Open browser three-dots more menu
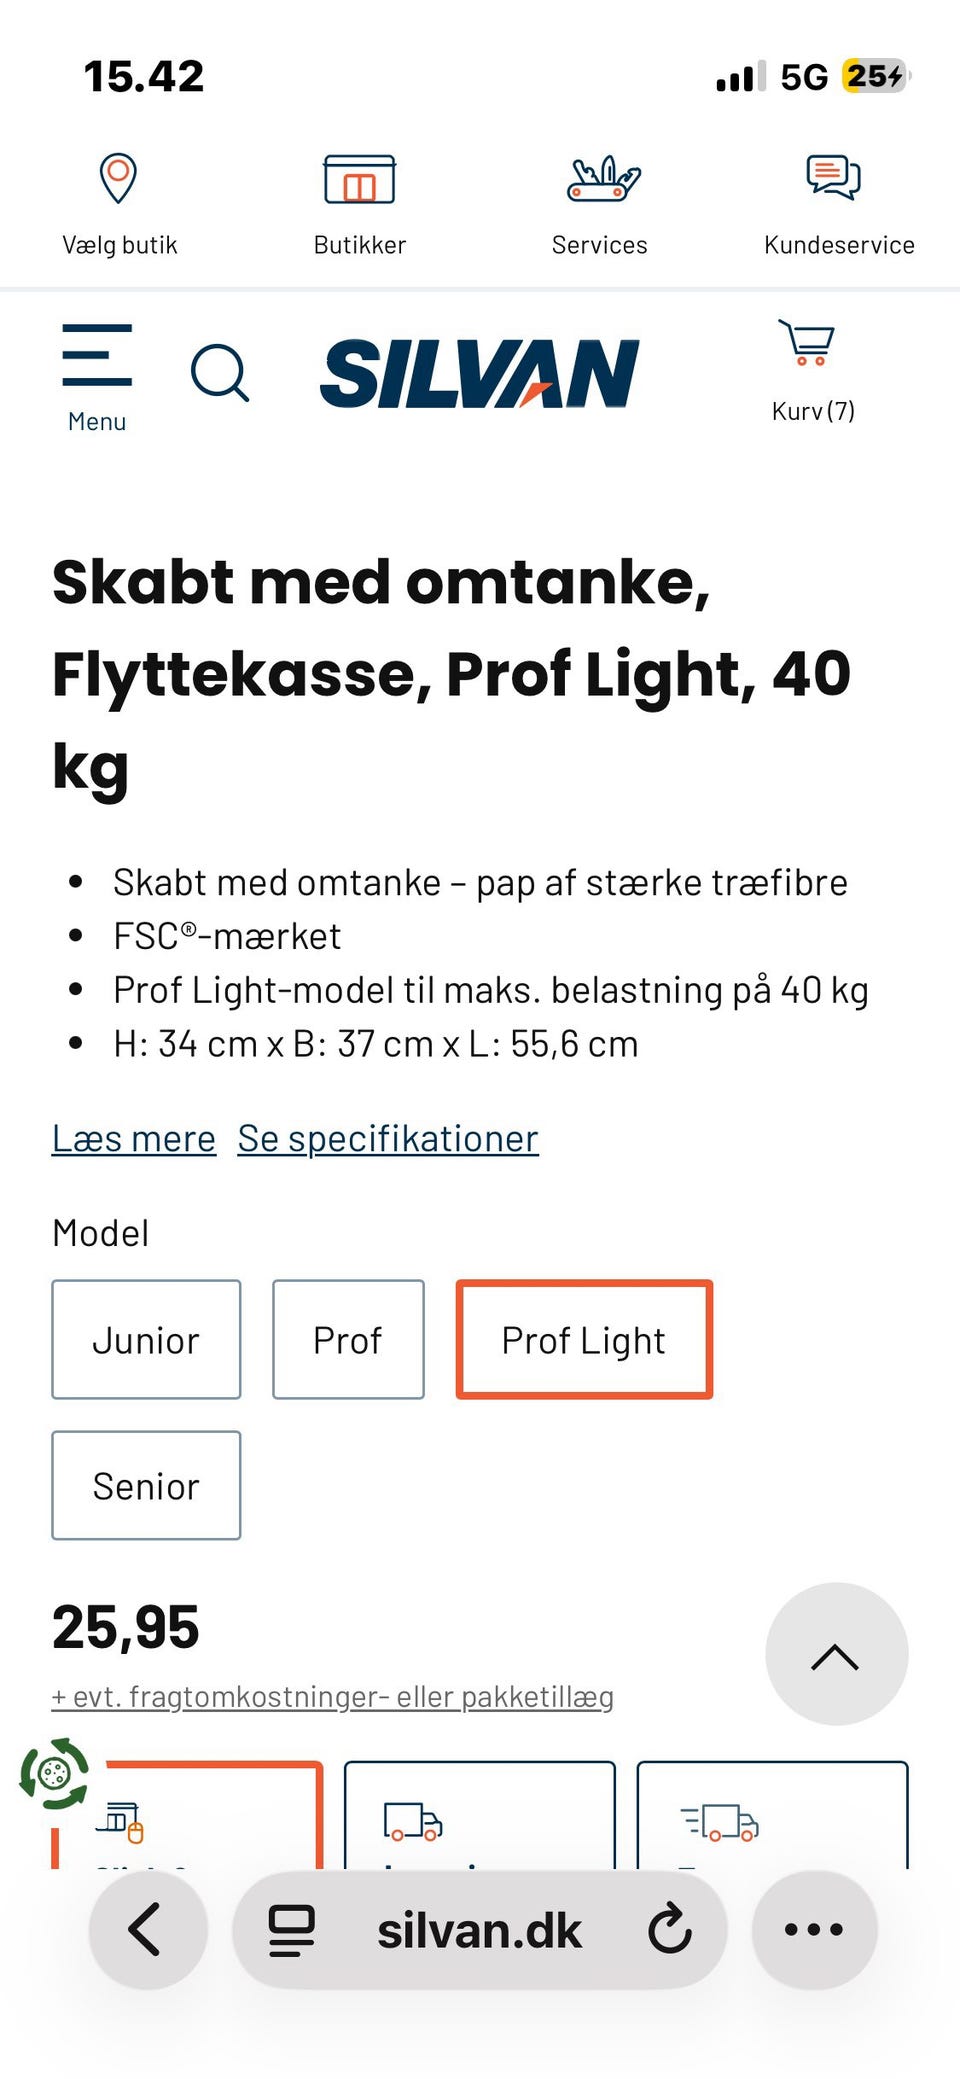The image size is (960, 2079). coord(814,1929)
